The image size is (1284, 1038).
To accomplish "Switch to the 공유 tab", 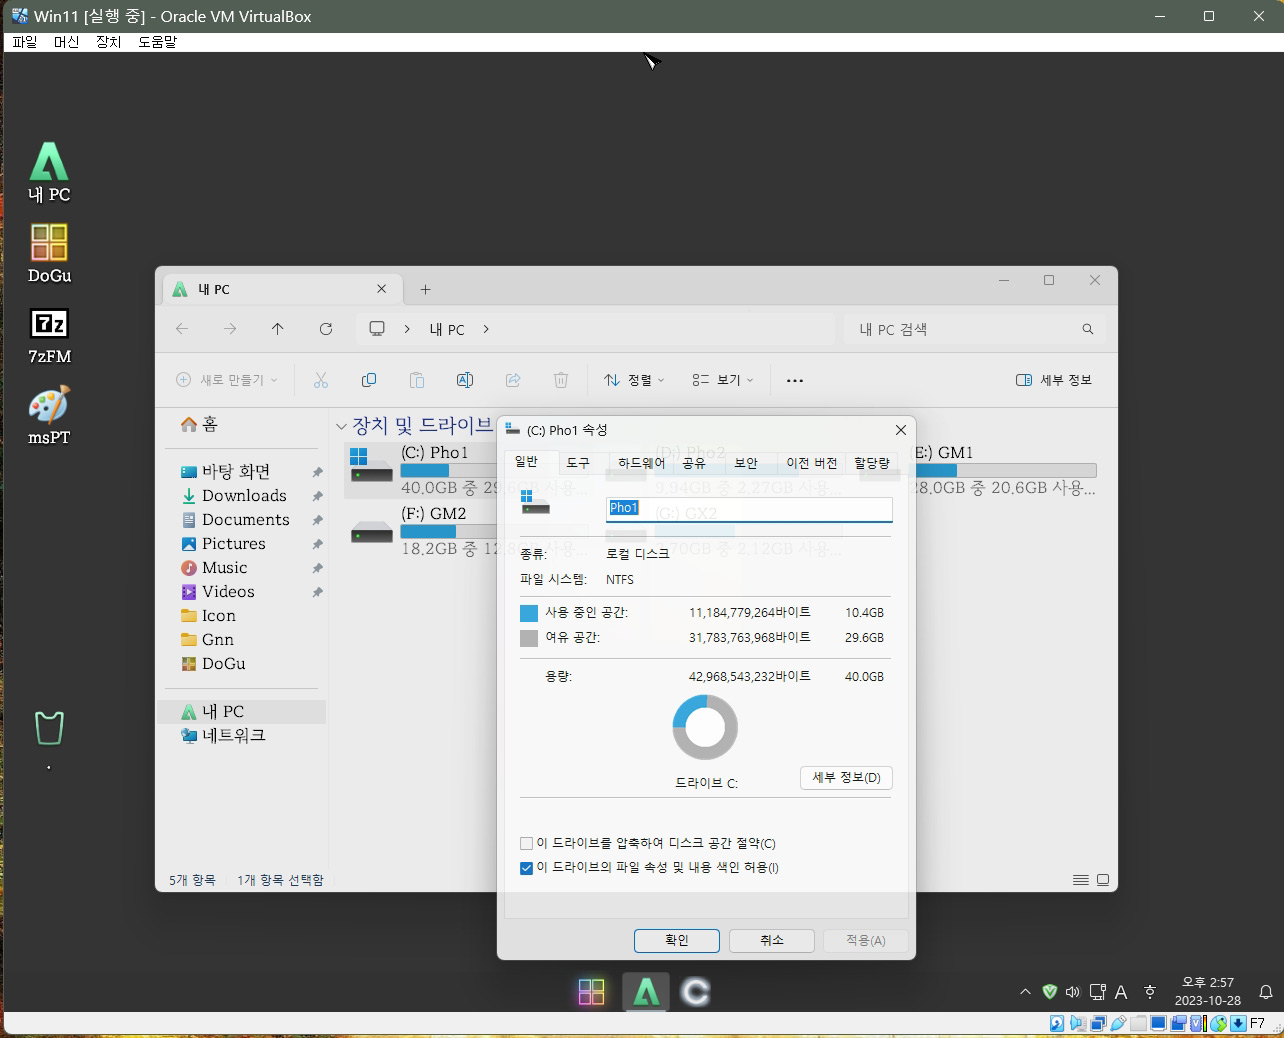I will (x=694, y=463).
